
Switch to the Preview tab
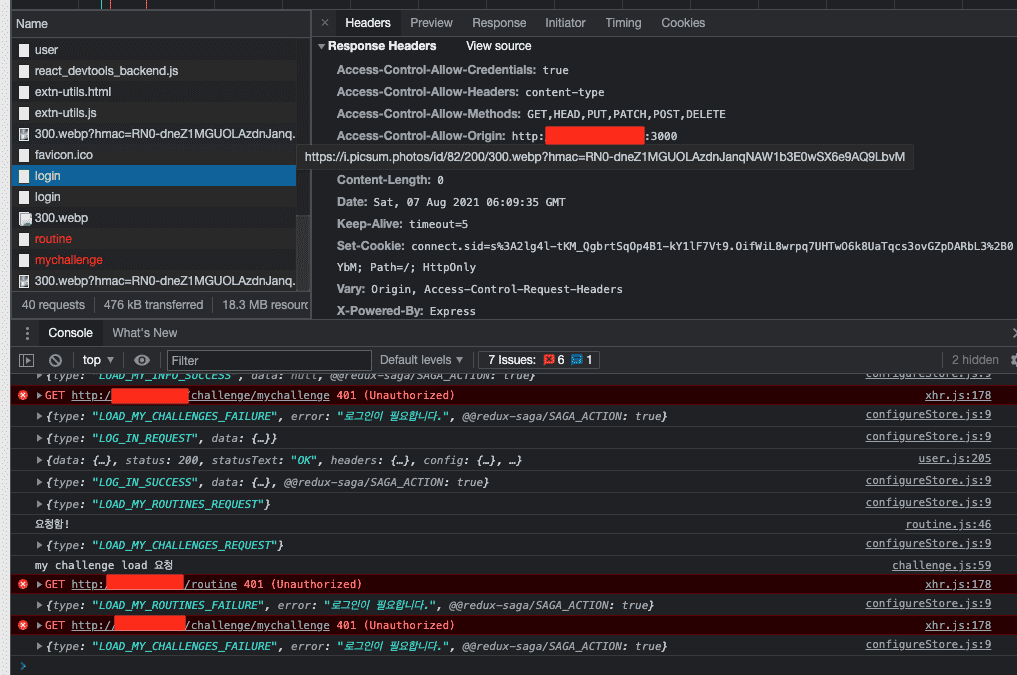[x=431, y=23]
